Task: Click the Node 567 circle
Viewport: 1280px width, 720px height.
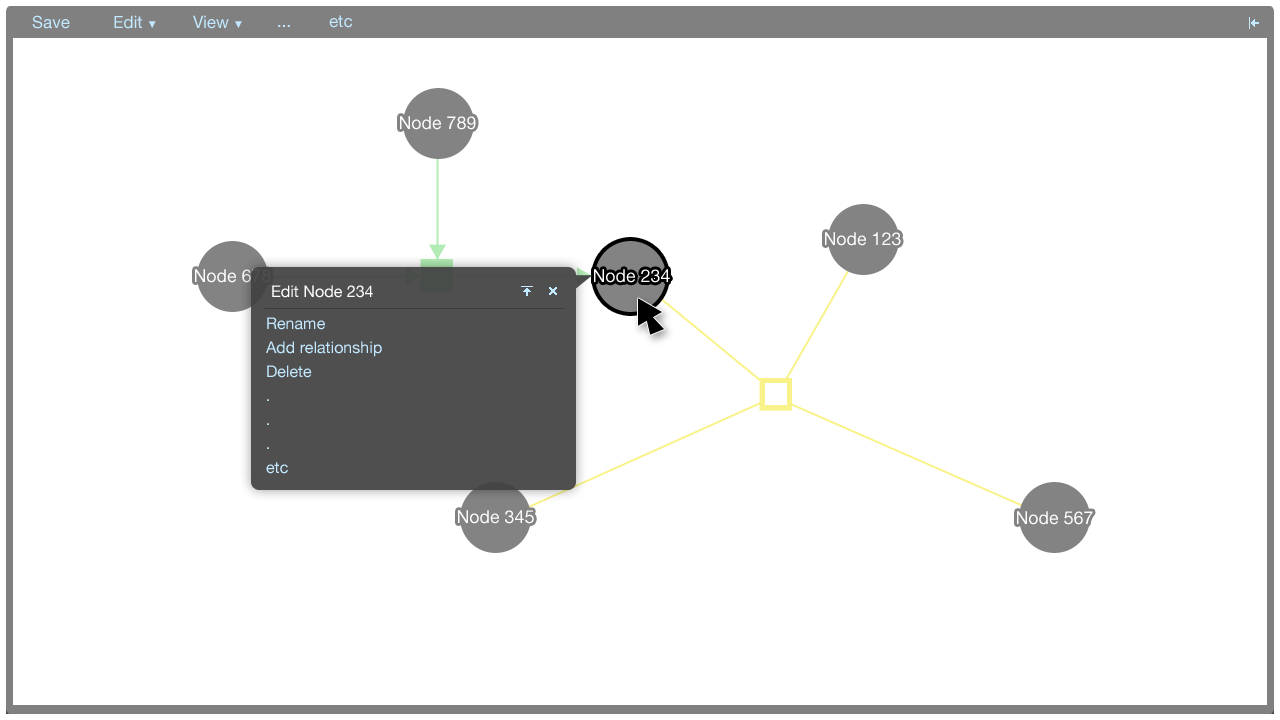Action: point(1054,517)
